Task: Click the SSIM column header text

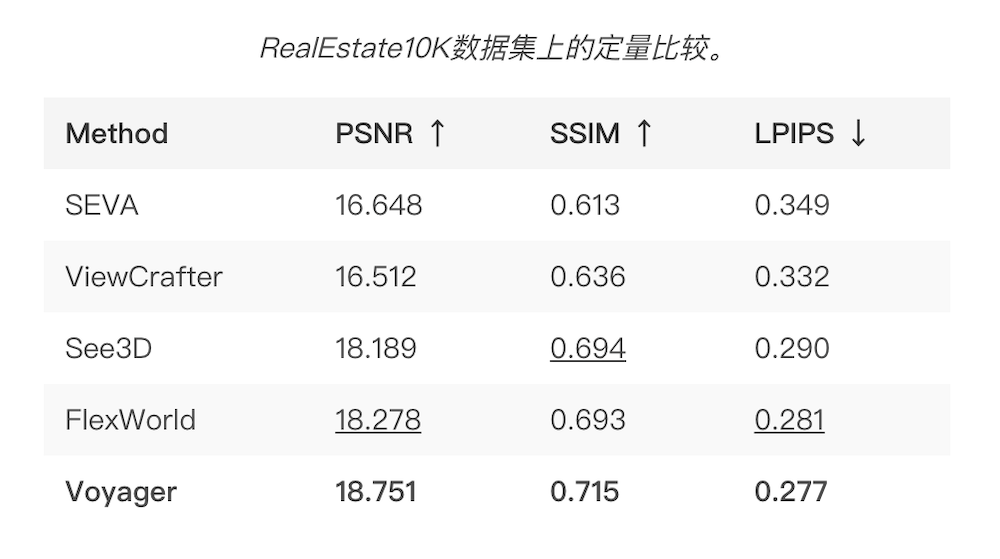Action: tap(585, 134)
